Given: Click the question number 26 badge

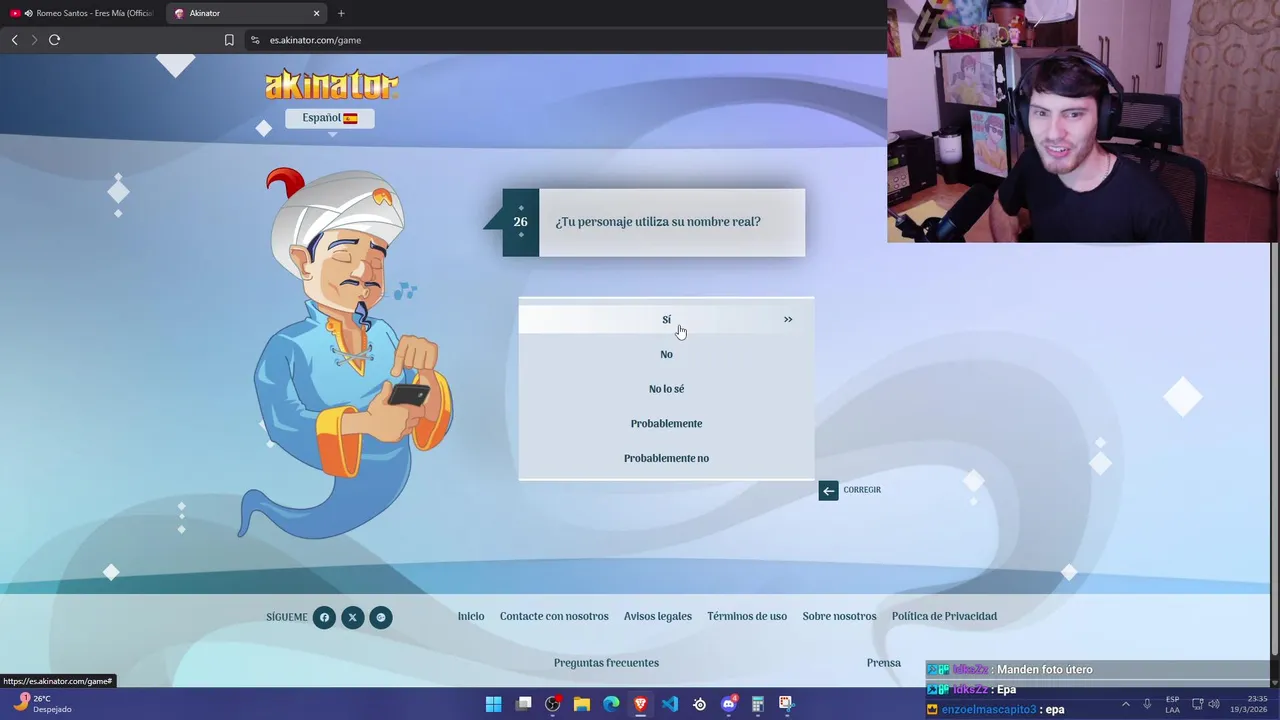Looking at the screenshot, I should click(x=520, y=222).
